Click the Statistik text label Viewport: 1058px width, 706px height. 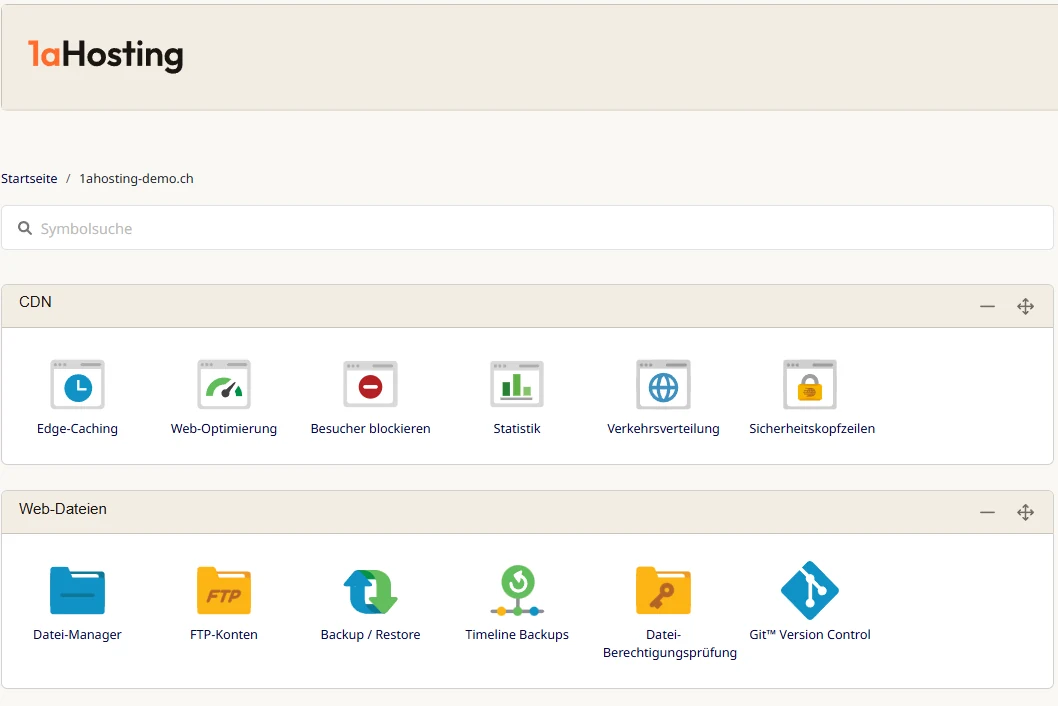point(517,429)
